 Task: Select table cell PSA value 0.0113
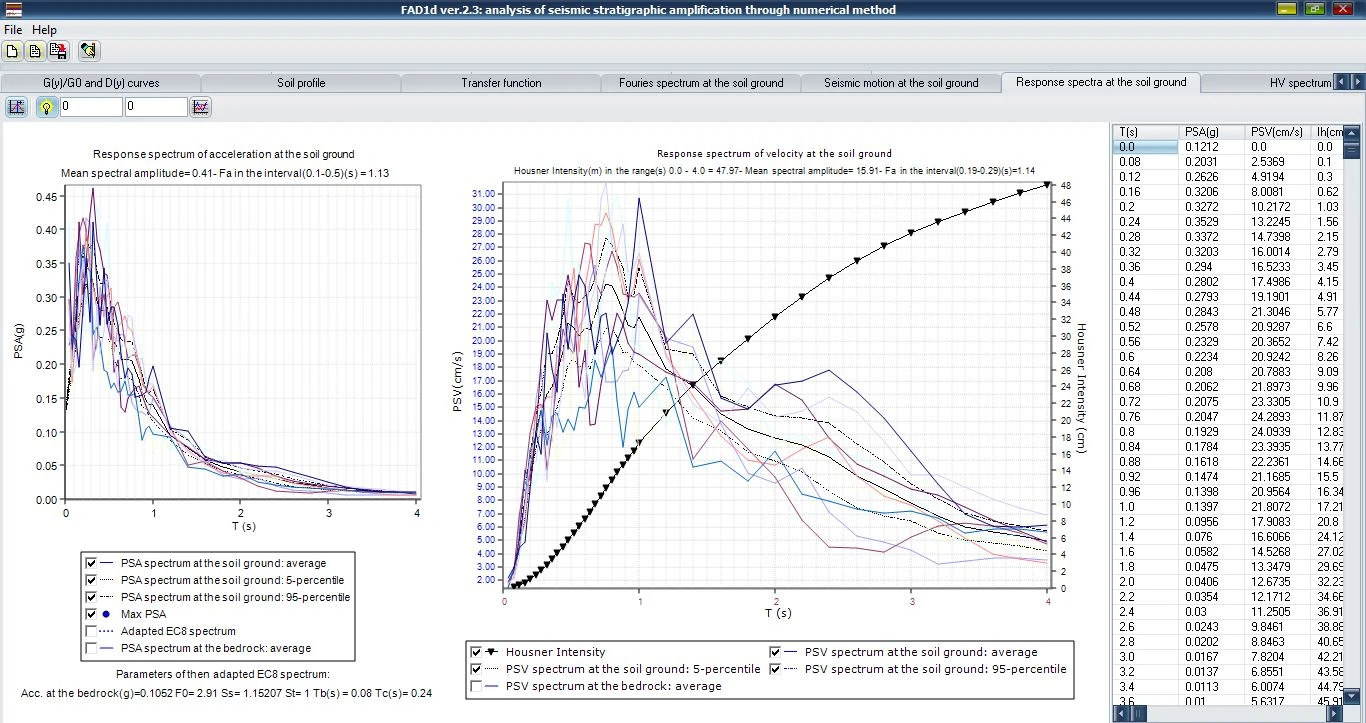click(x=1213, y=686)
